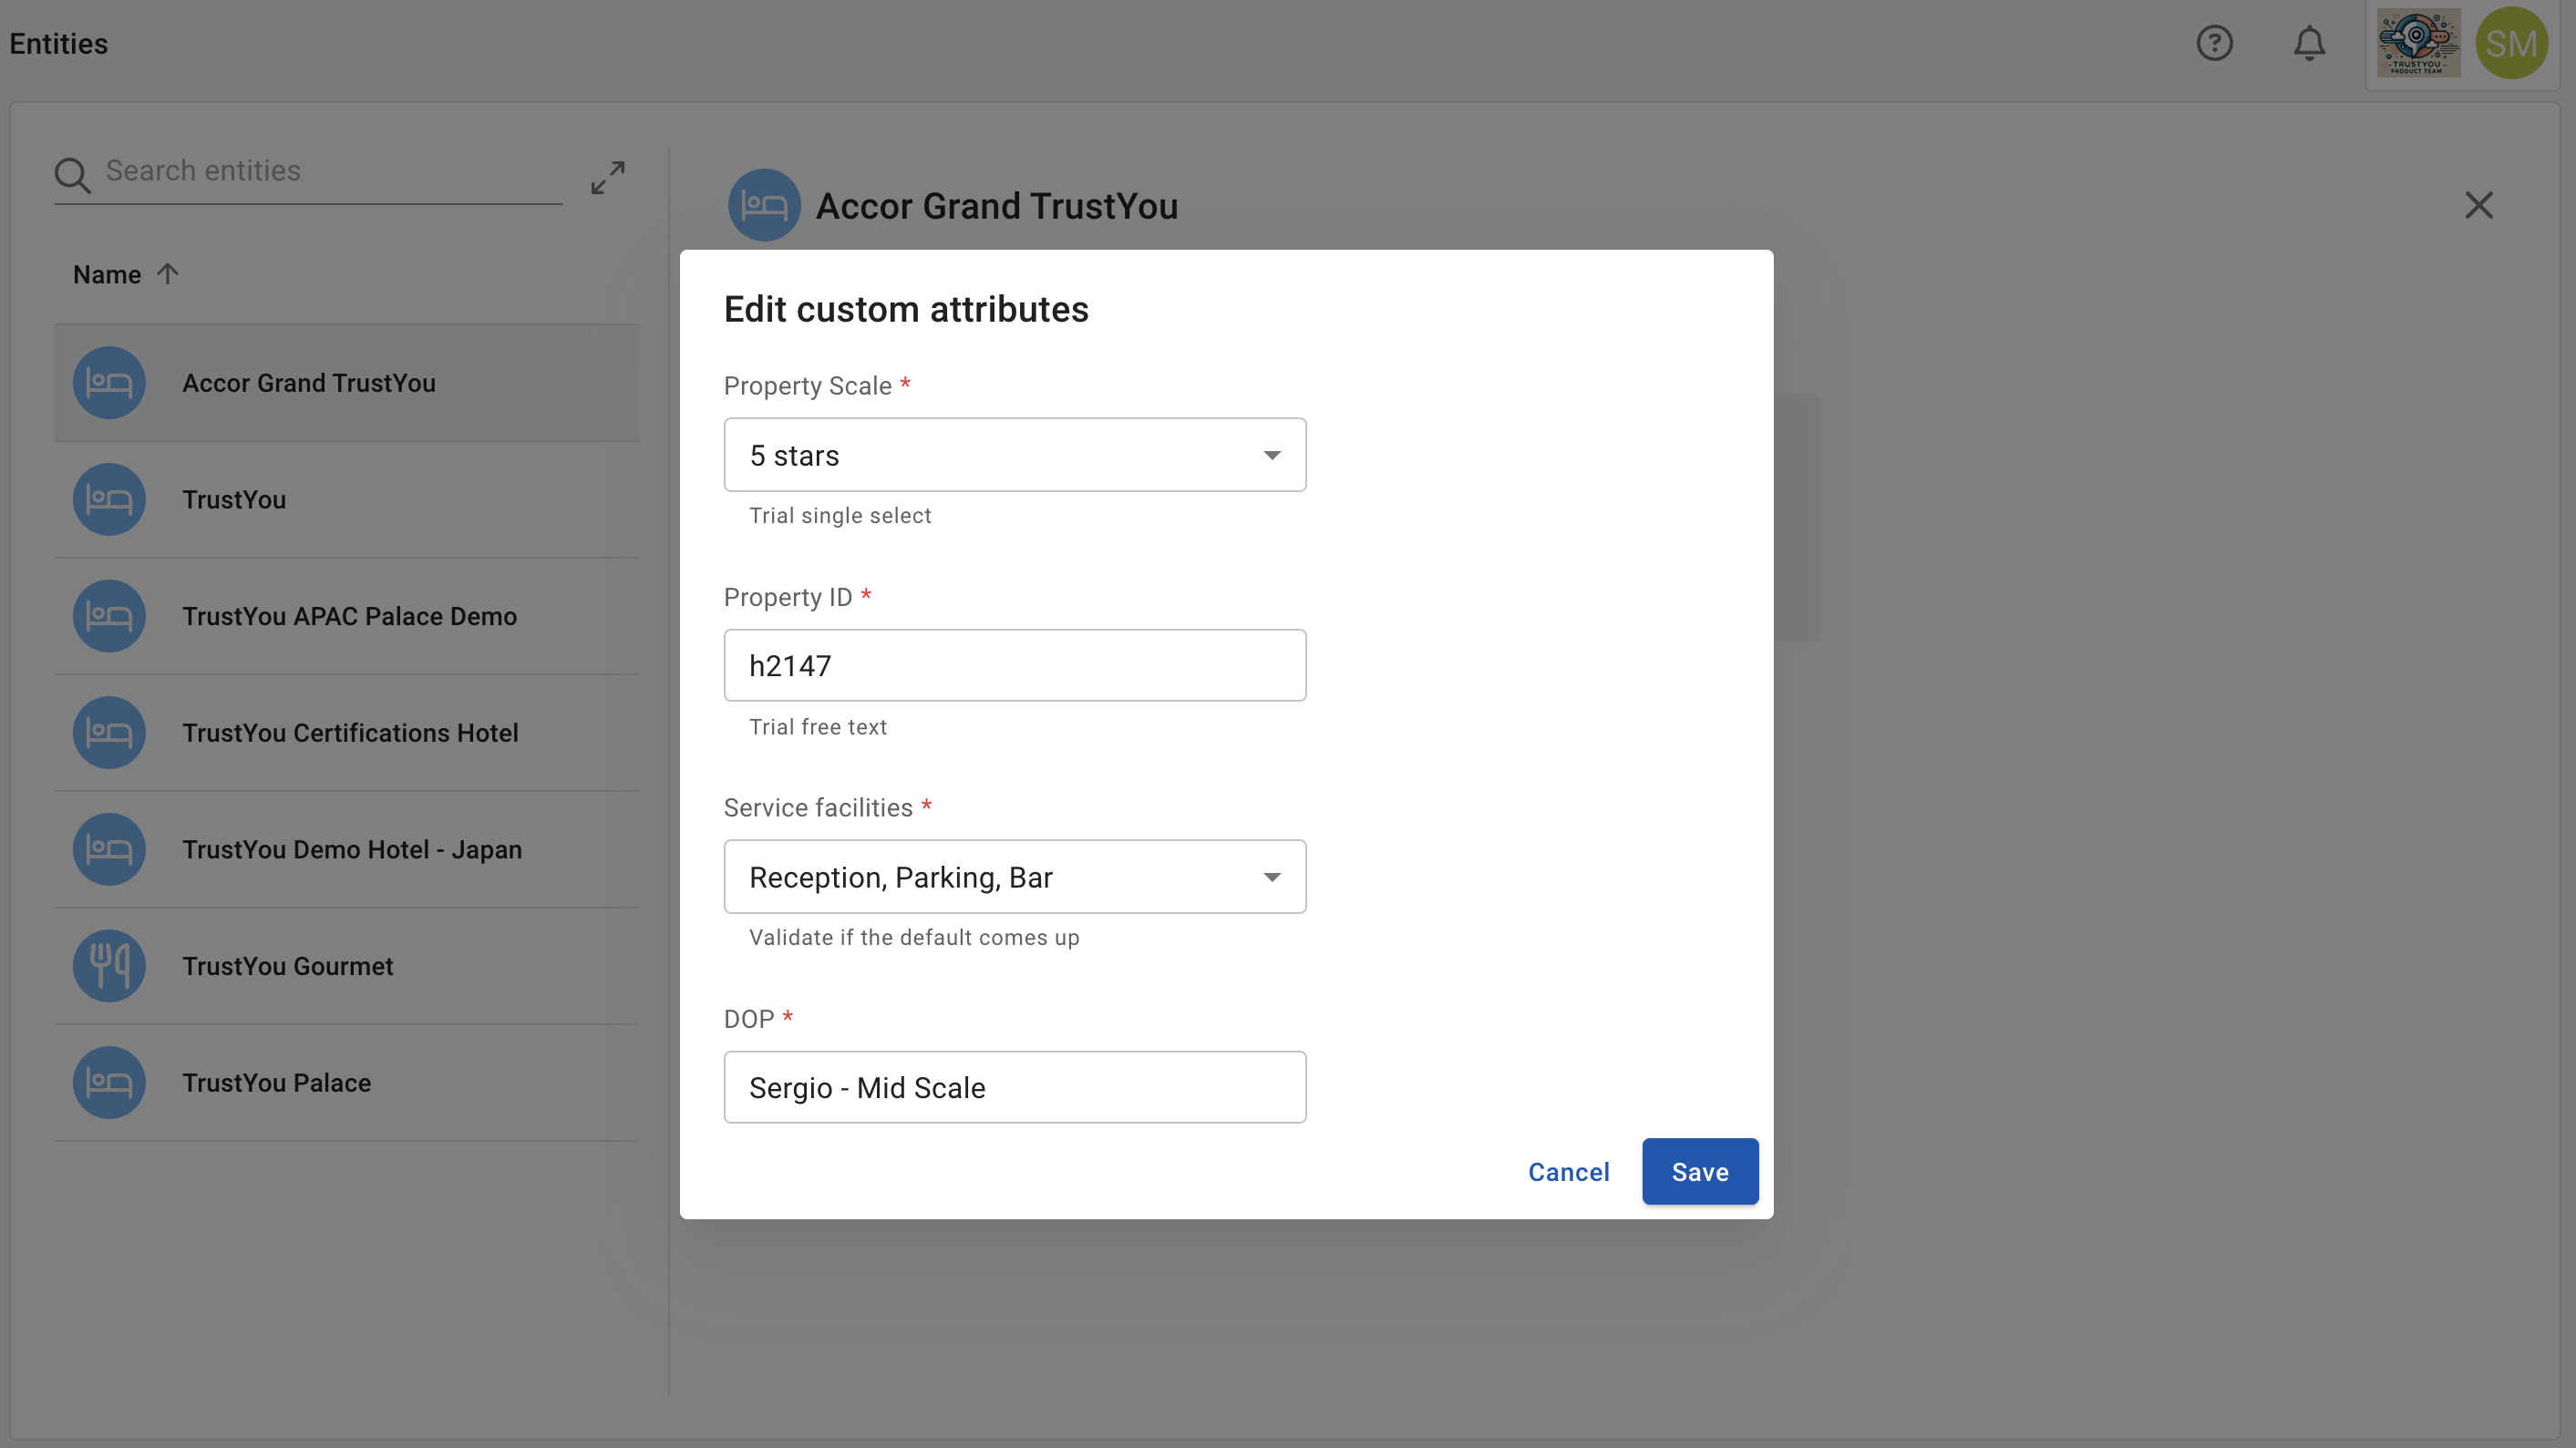Click the restaurant icon for TrustYou Gourmet
2576x1448 pixels.
(109, 966)
